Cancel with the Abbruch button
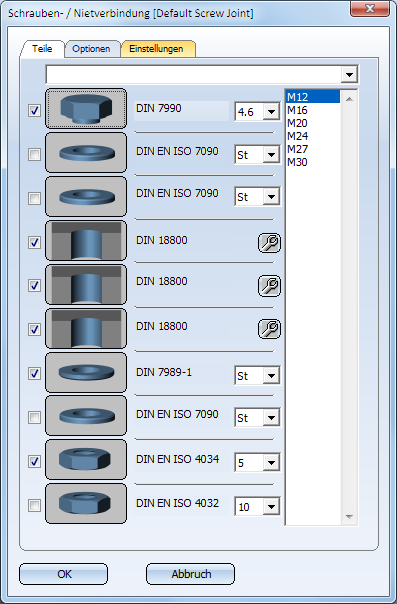 click(x=191, y=574)
